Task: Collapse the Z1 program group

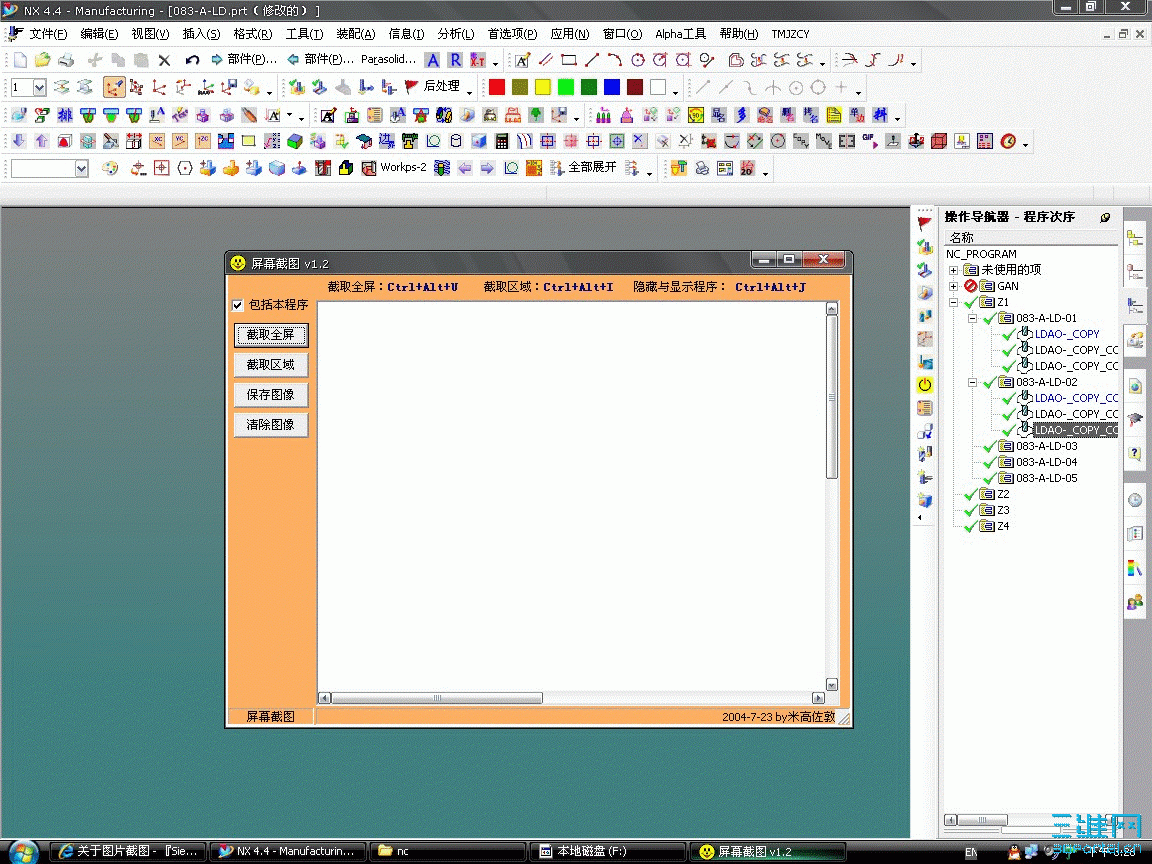Action: [x=953, y=302]
